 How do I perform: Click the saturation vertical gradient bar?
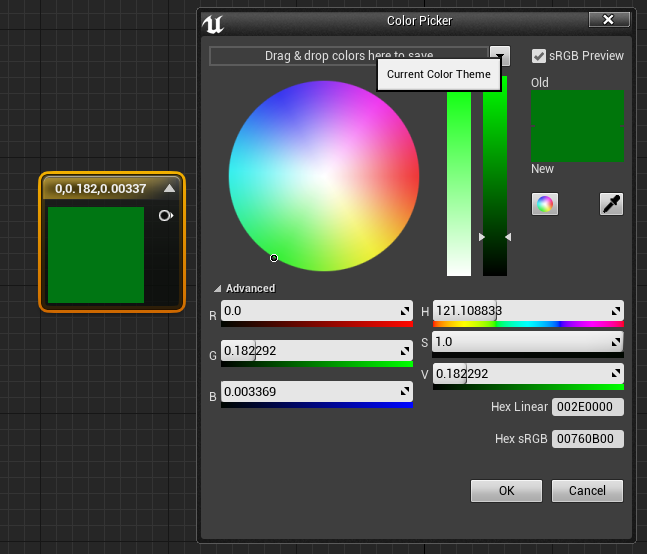click(x=459, y=184)
